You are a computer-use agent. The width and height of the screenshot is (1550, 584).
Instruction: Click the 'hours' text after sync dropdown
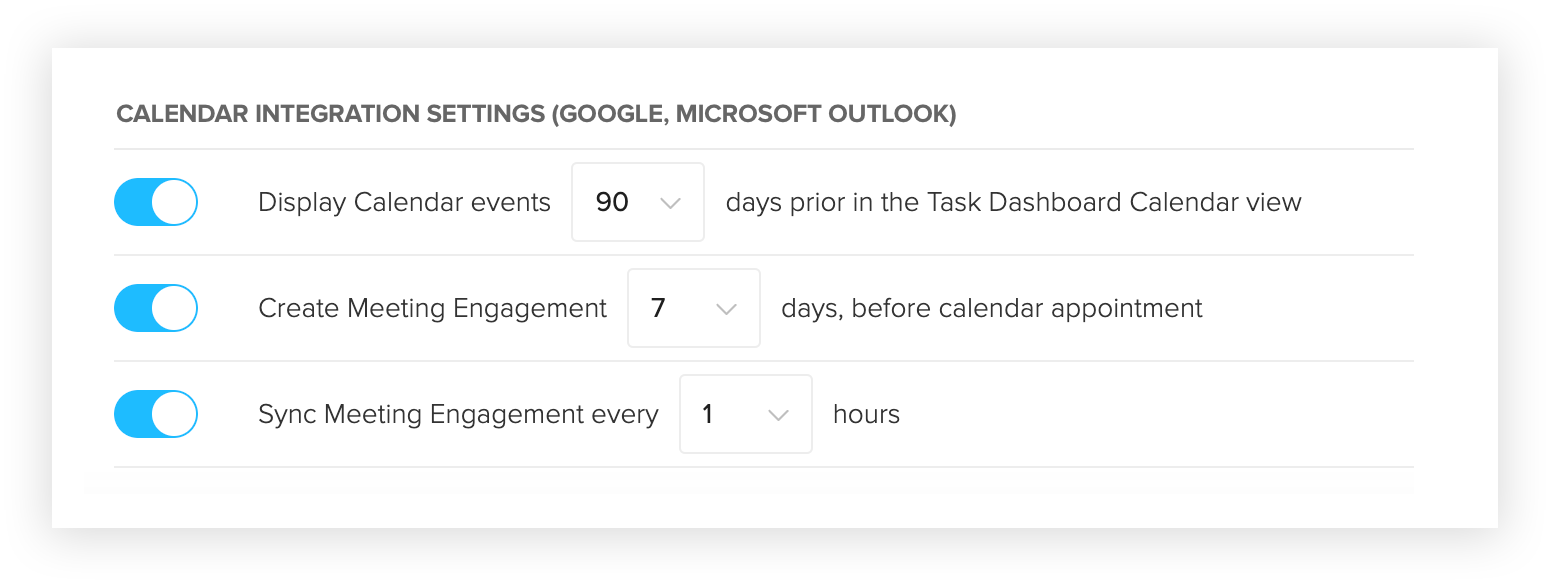tap(866, 414)
